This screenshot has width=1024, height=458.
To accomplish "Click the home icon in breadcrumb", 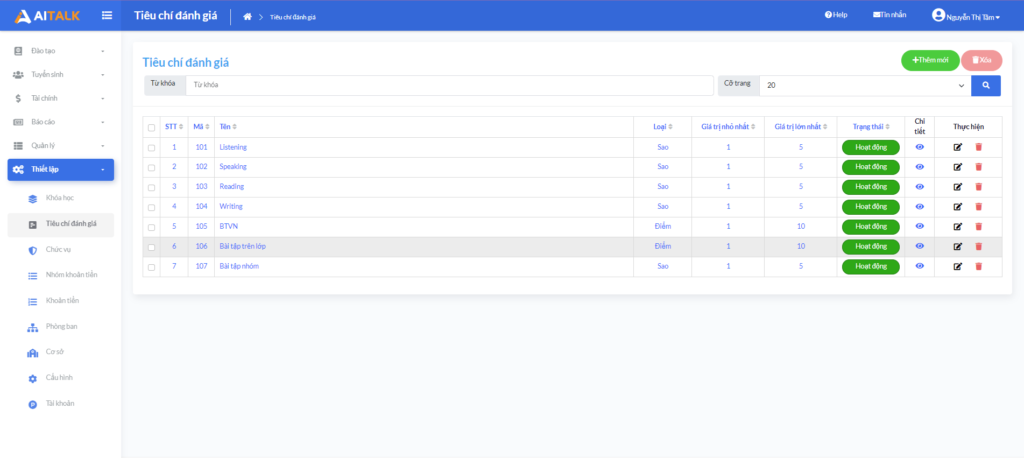I will point(247,17).
